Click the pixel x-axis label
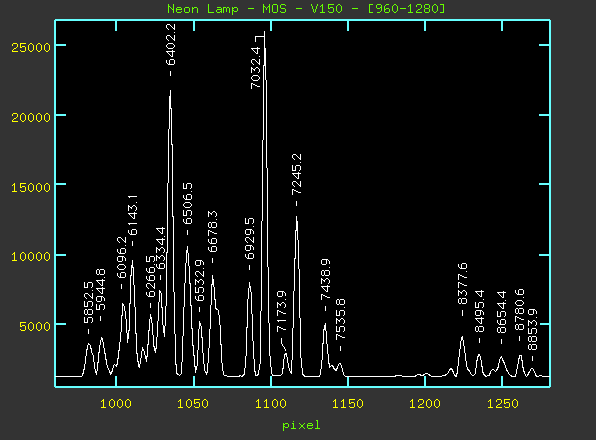Image resolution: width=596 pixels, height=440 pixels. click(x=301, y=425)
